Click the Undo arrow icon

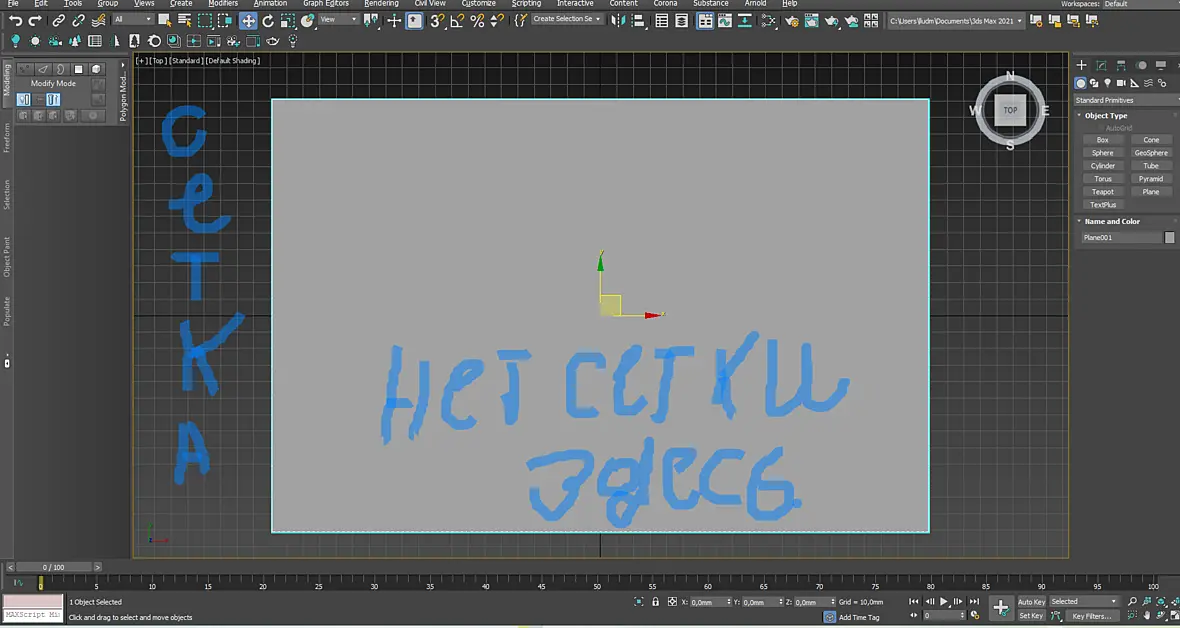pyautogui.click(x=15, y=21)
